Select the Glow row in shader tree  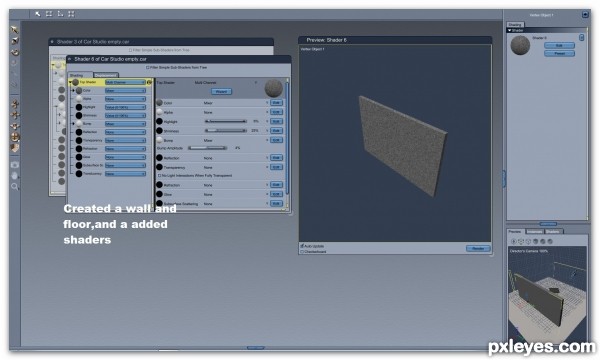(x=110, y=157)
